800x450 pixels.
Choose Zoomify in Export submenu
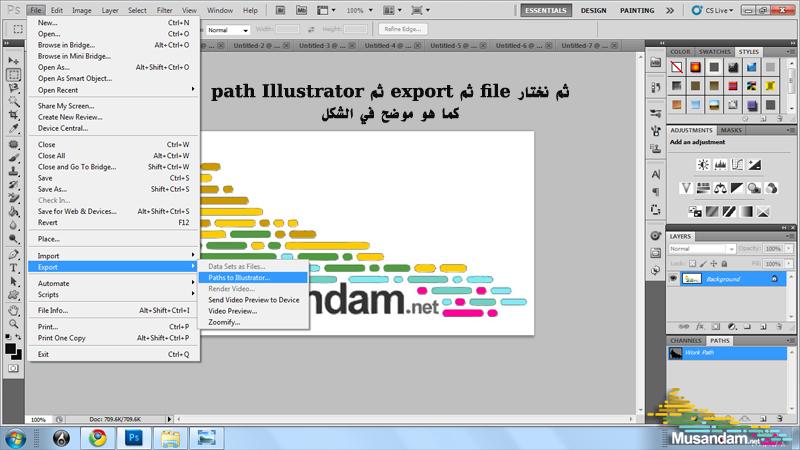tap(254, 322)
